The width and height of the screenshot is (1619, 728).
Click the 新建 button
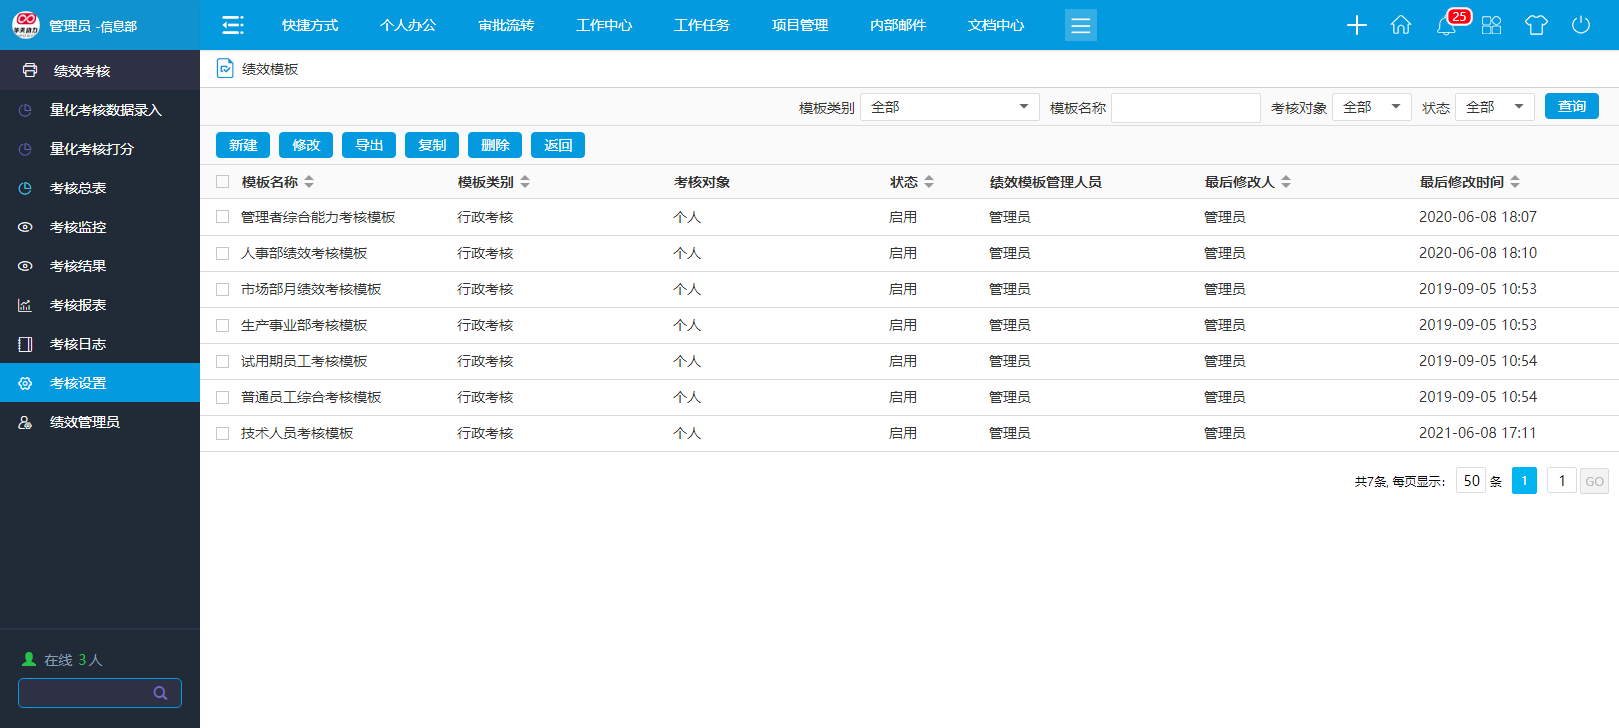click(x=243, y=145)
